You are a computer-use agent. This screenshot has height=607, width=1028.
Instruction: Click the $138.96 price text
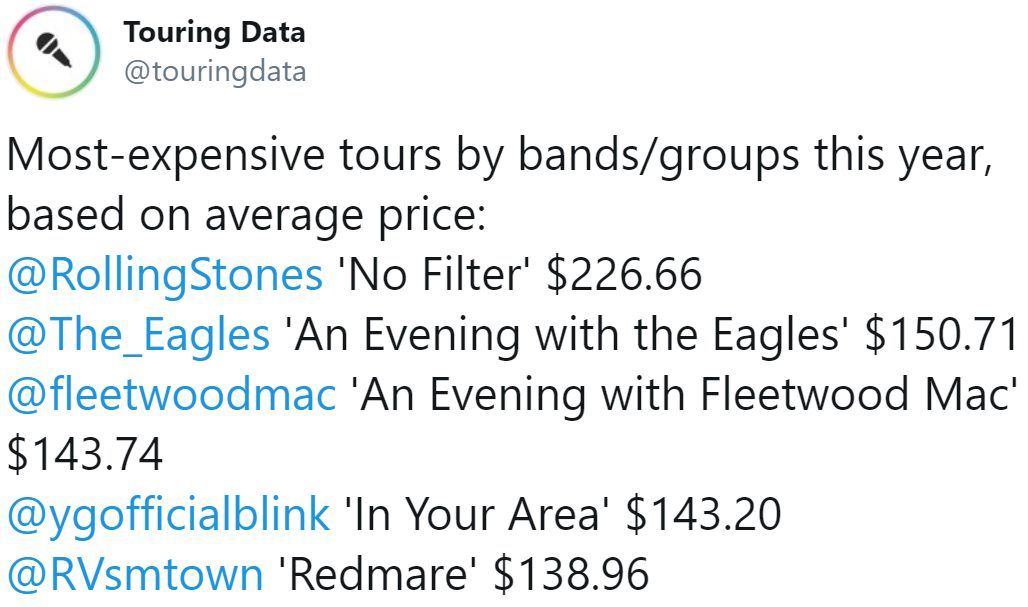pos(573,574)
